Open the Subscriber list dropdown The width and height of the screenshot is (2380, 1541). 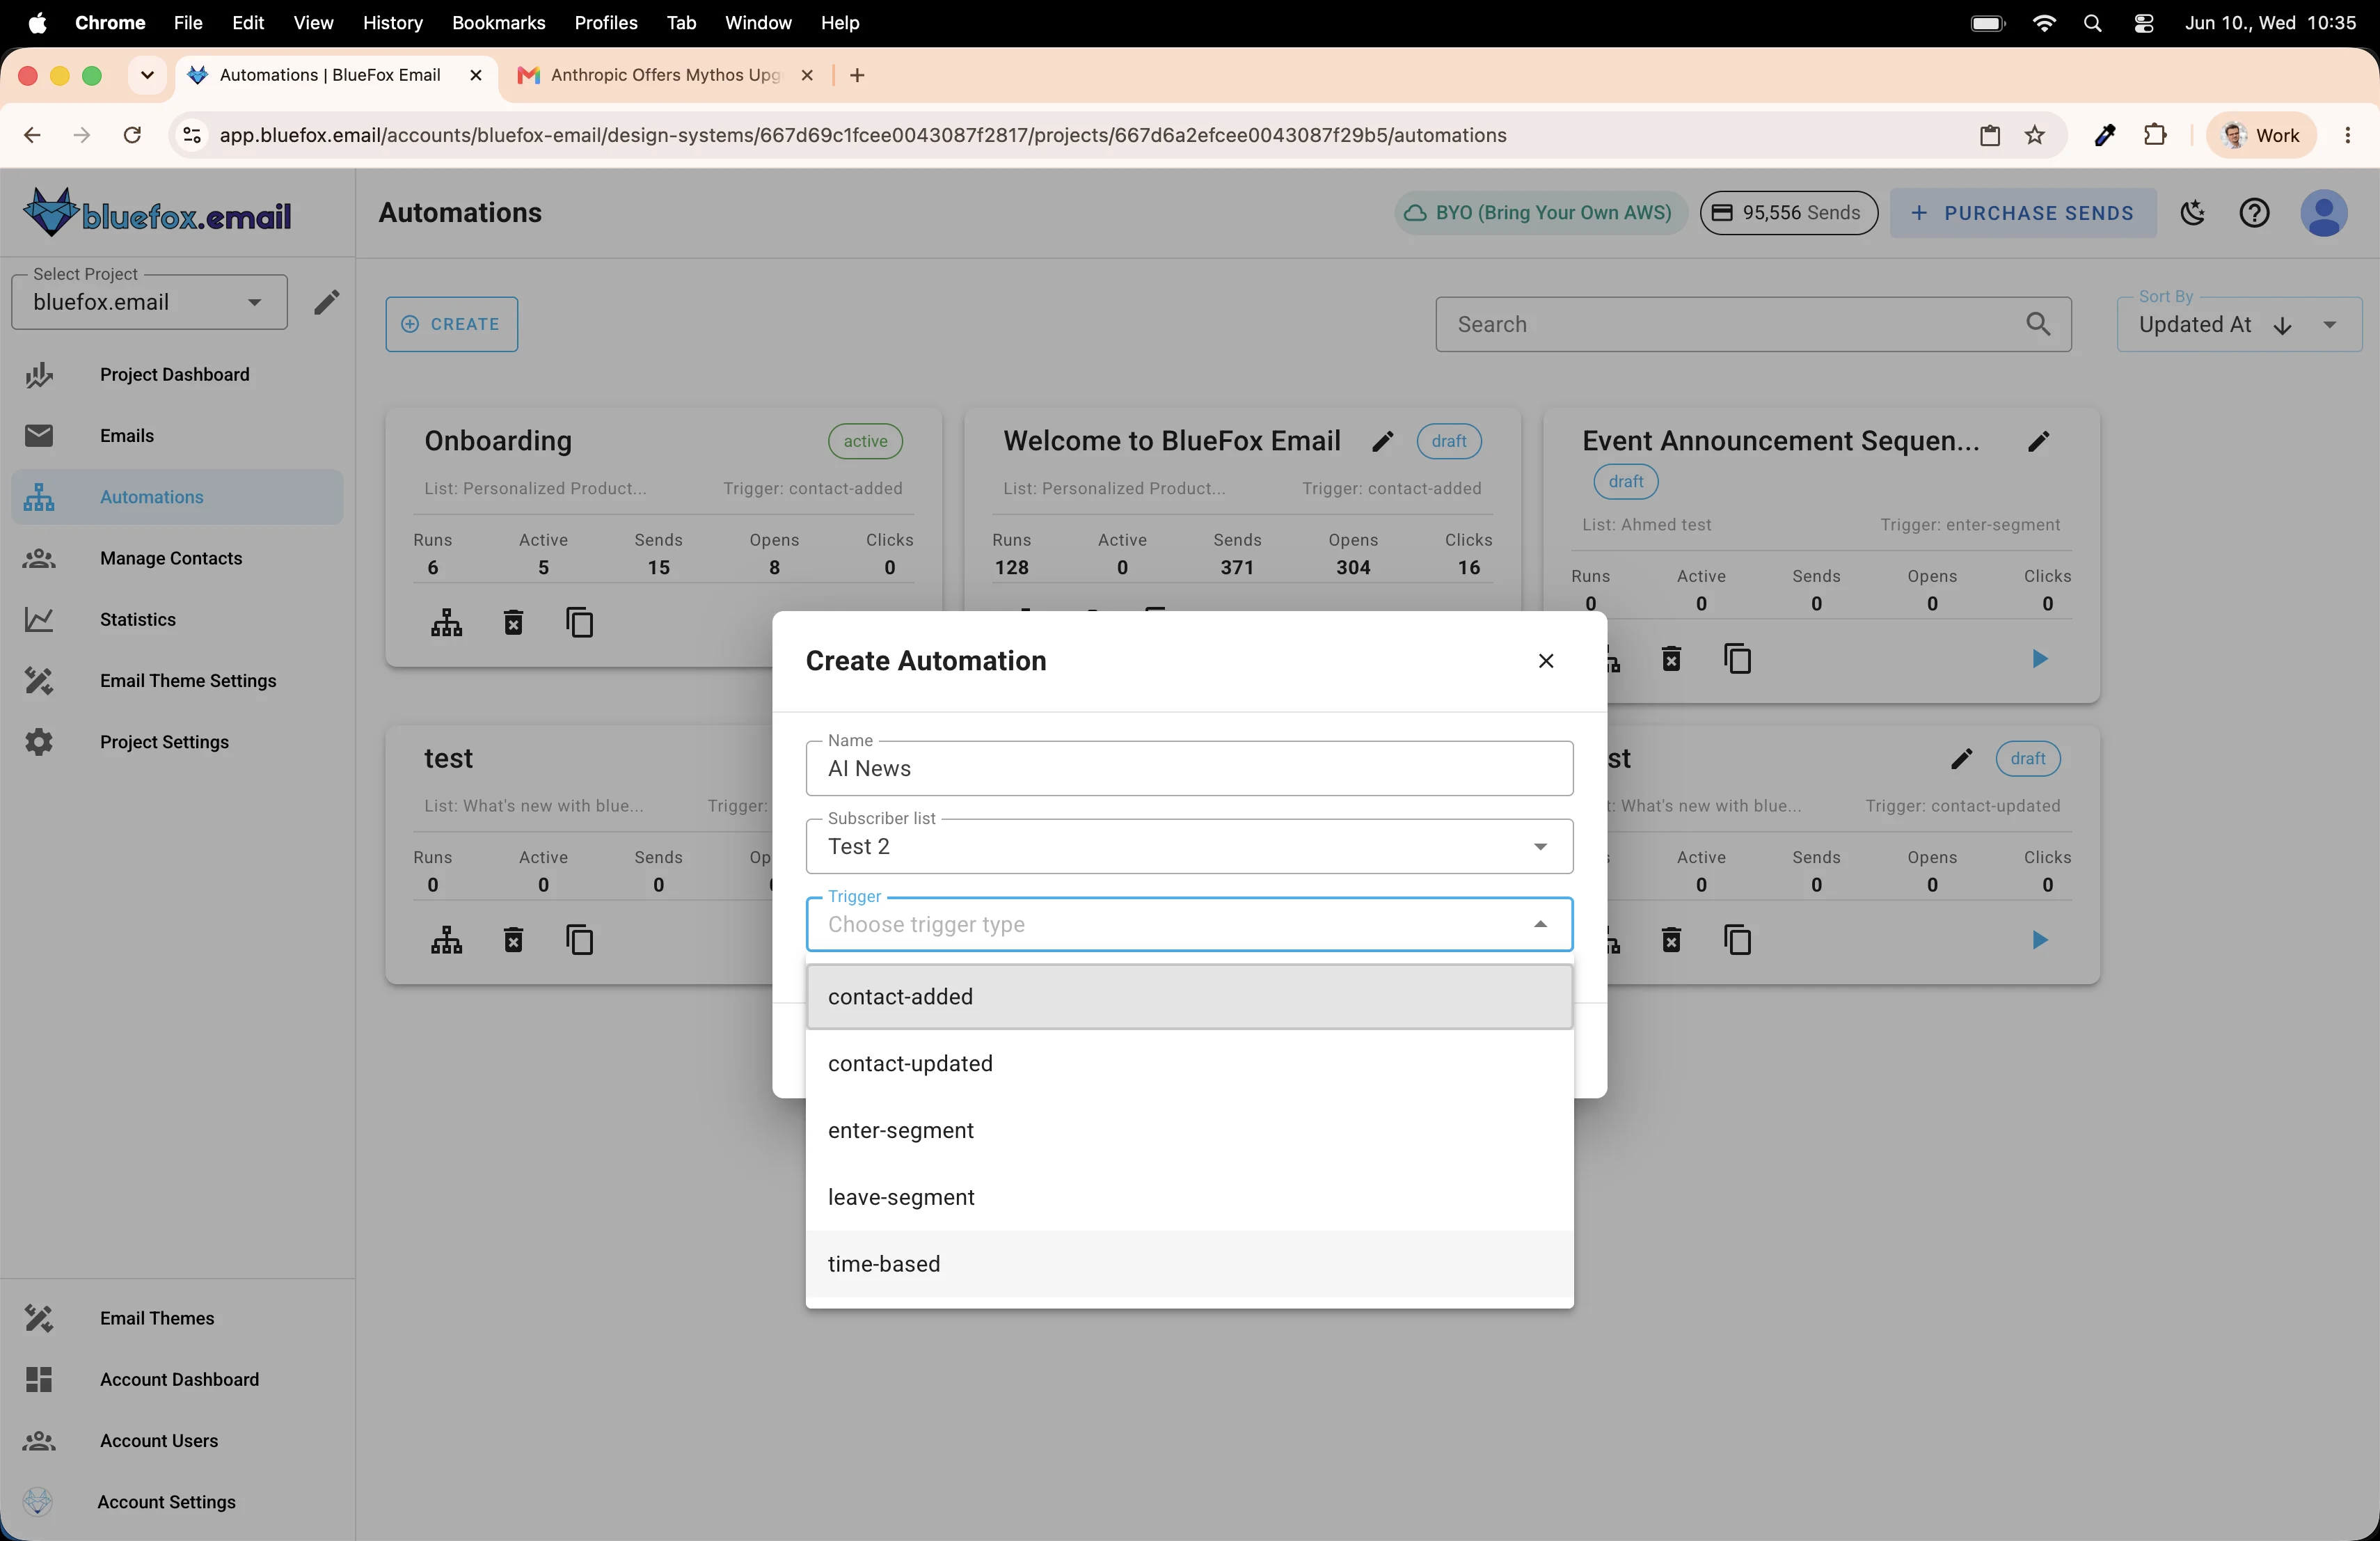1189,846
